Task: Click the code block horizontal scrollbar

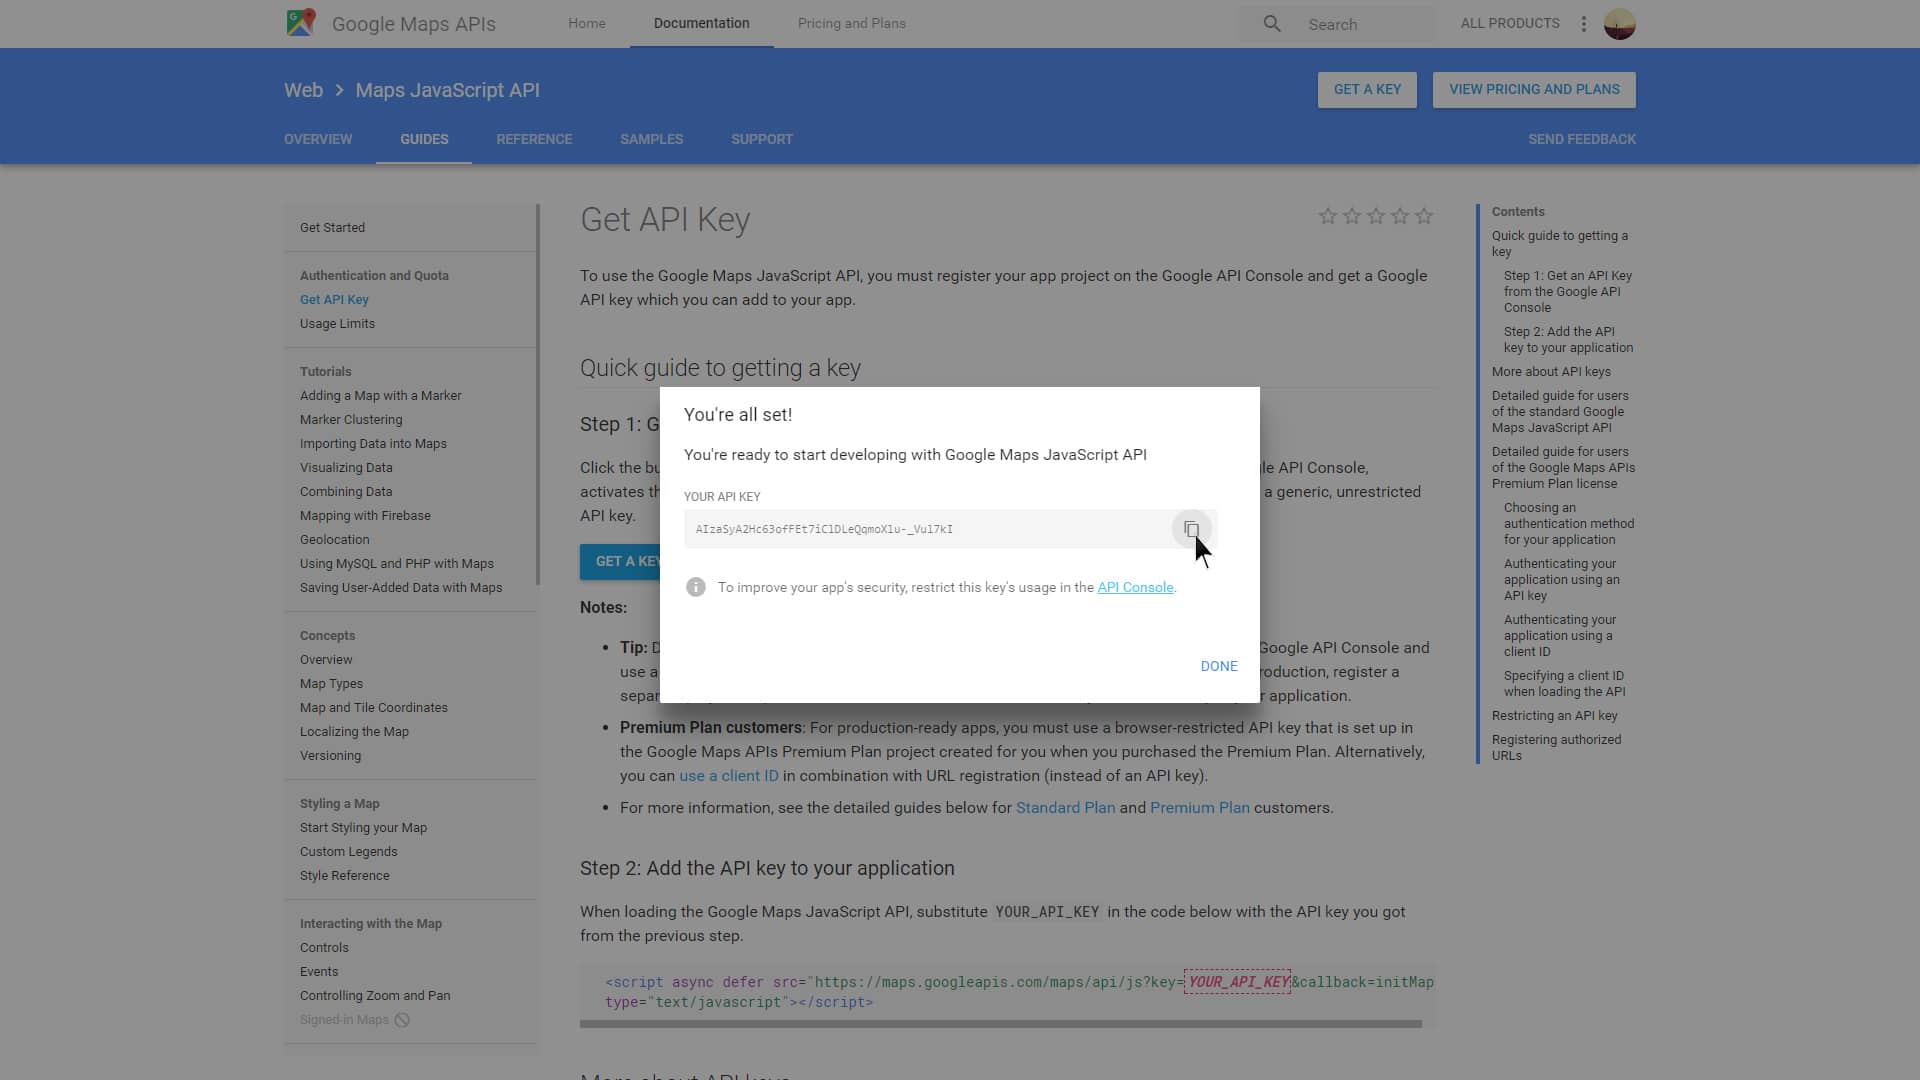Action: coord(1000,1024)
